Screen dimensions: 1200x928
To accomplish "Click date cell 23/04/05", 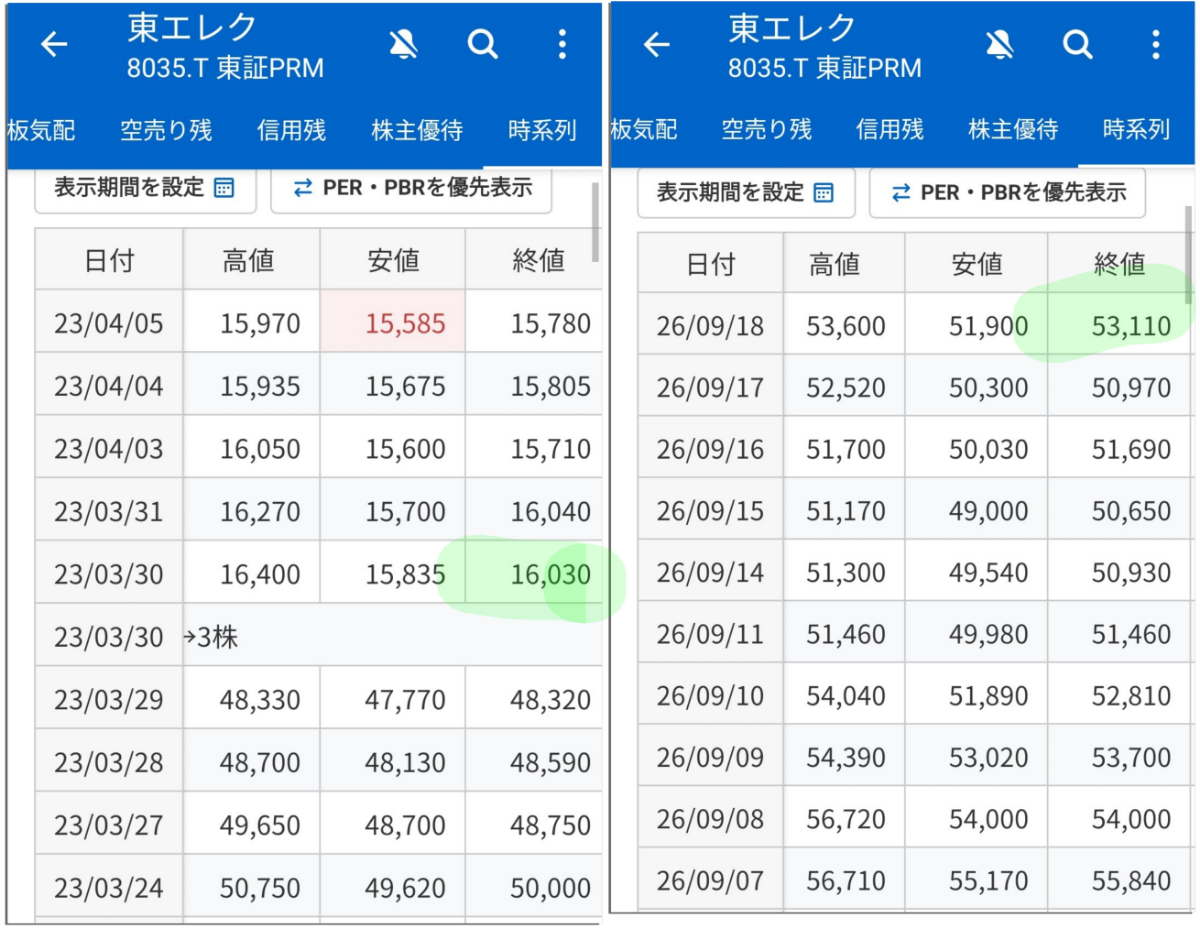I will click(109, 323).
